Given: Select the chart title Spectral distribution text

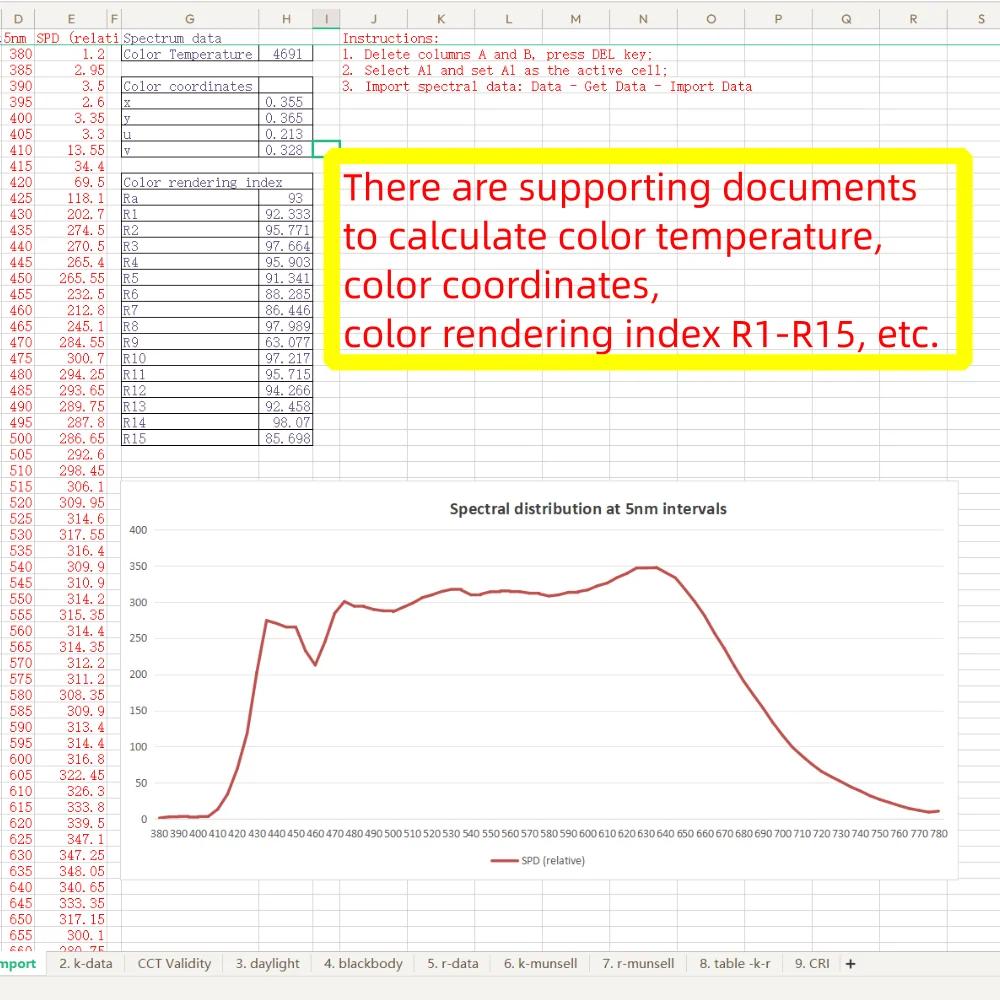Looking at the screenshot, I should tap(588, 509).
